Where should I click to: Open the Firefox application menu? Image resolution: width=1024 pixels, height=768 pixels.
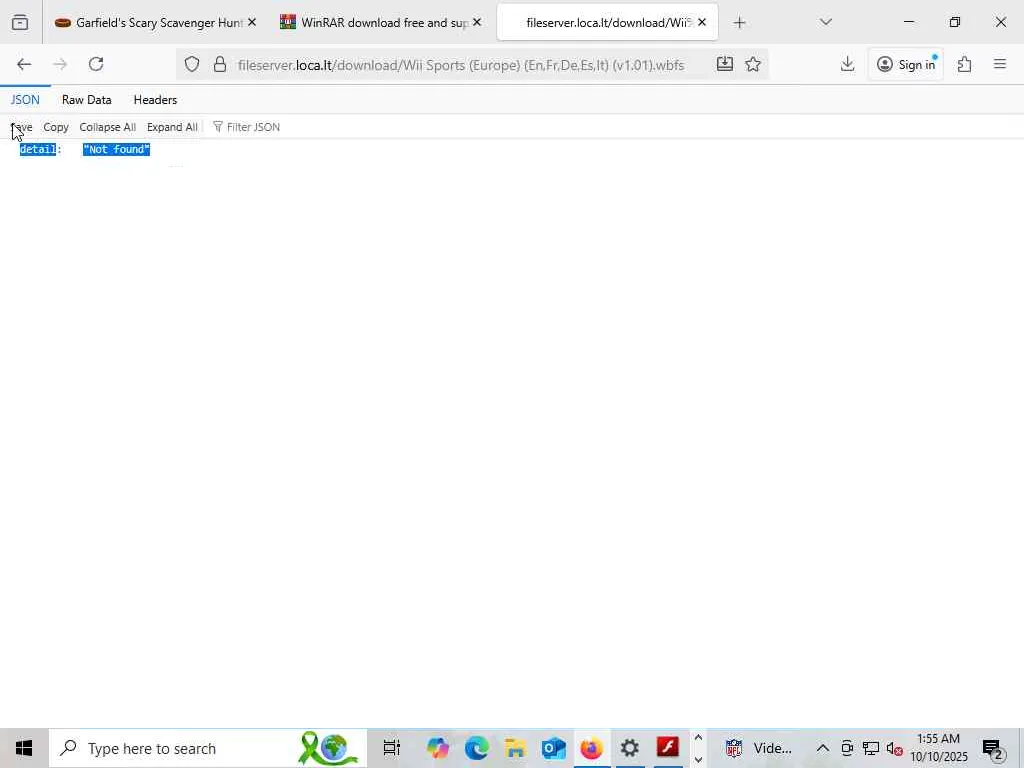tap(1000, 64)
